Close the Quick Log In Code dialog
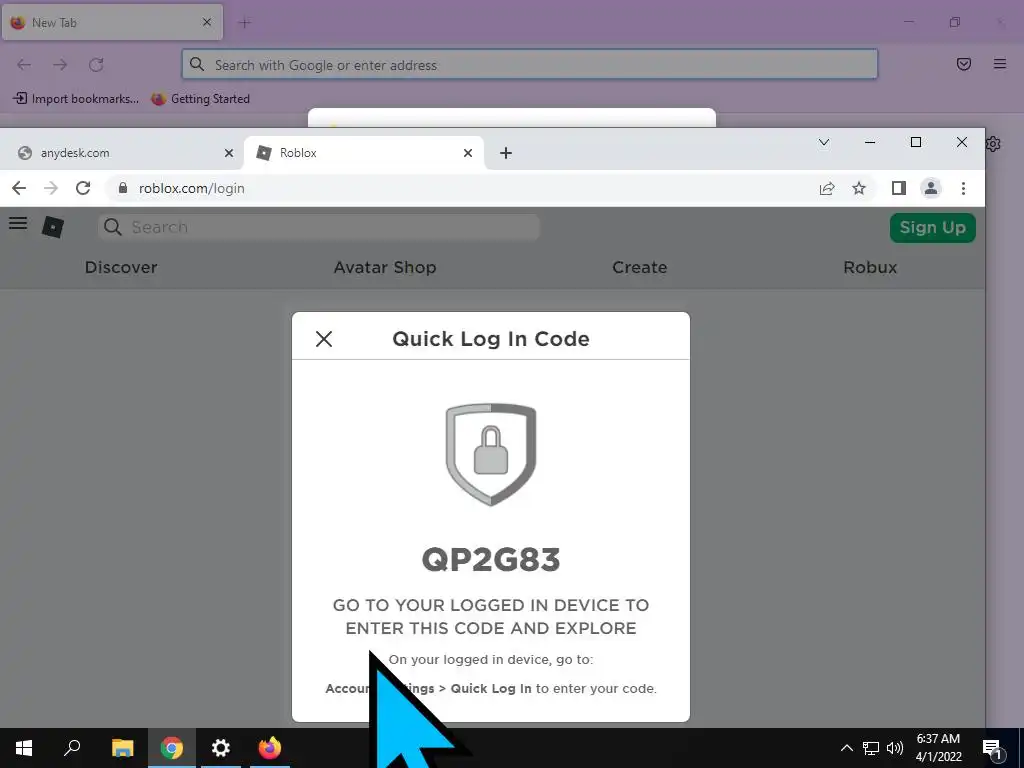This screenshot has width=1024, height=768. tap(324, 339)
